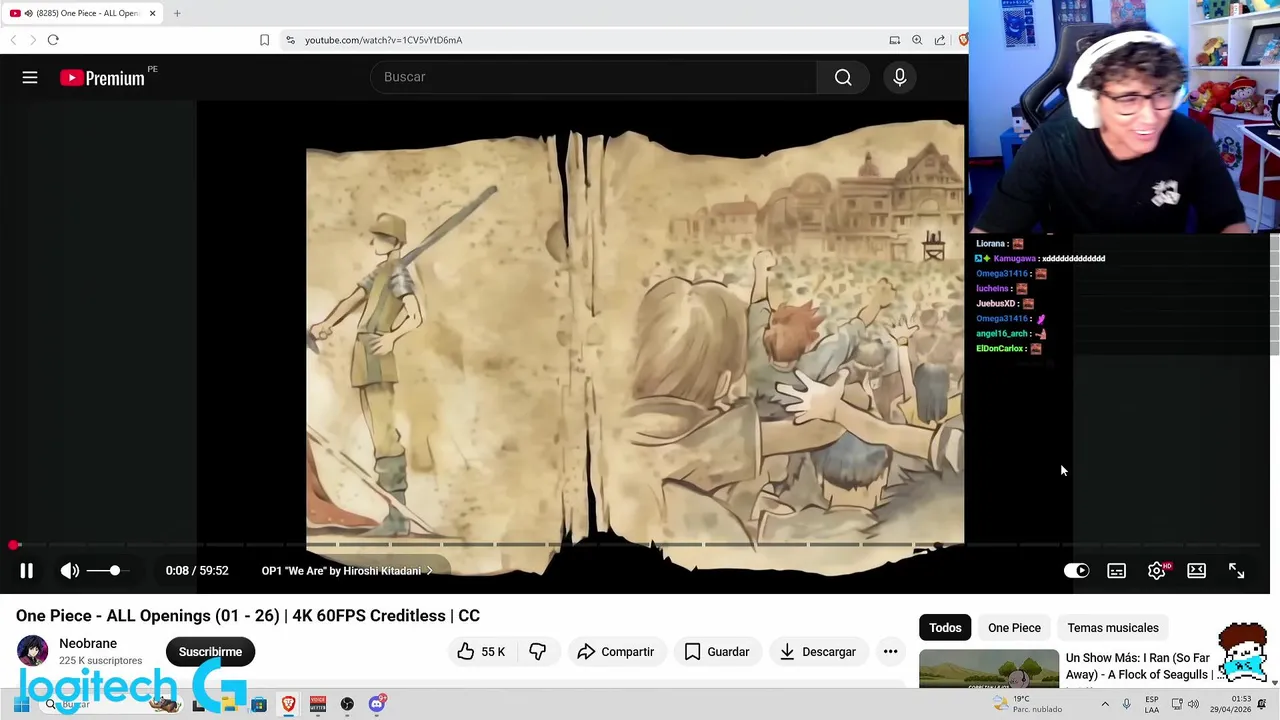Viewport: 1280px width, 720px height.
Task: Open the Un Show Más recommended thumbnail
Action: tap(989, 668)
